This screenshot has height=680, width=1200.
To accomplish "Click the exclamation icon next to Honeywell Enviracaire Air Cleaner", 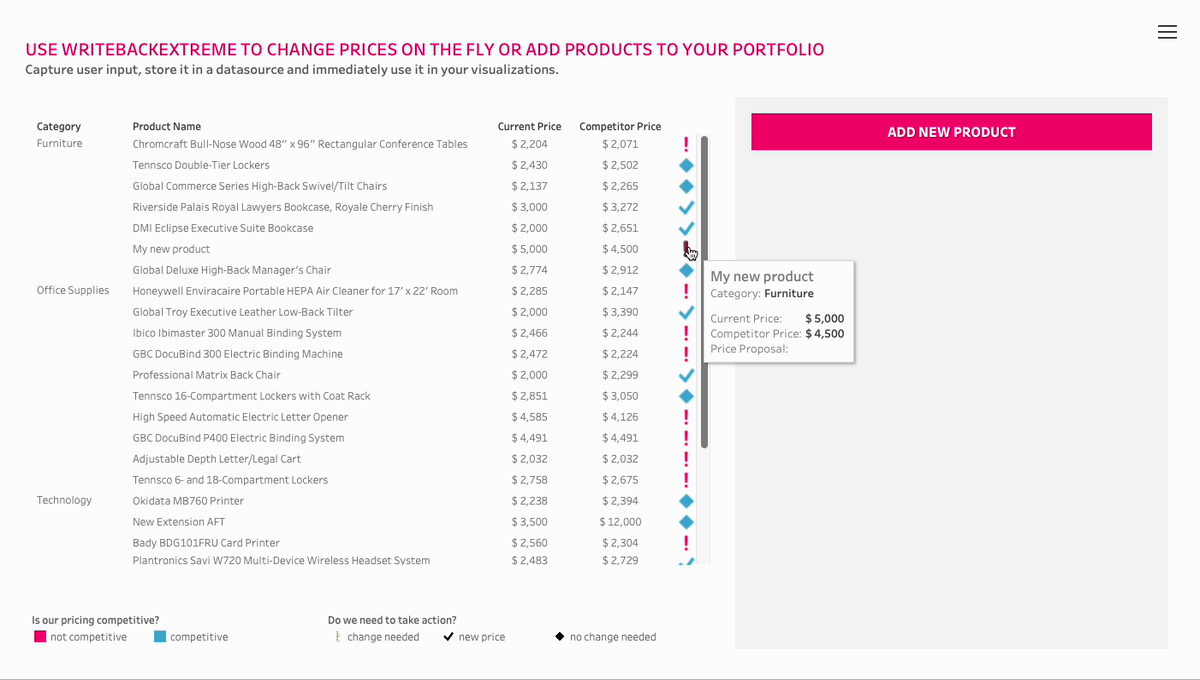I will (x=686, y=291).
